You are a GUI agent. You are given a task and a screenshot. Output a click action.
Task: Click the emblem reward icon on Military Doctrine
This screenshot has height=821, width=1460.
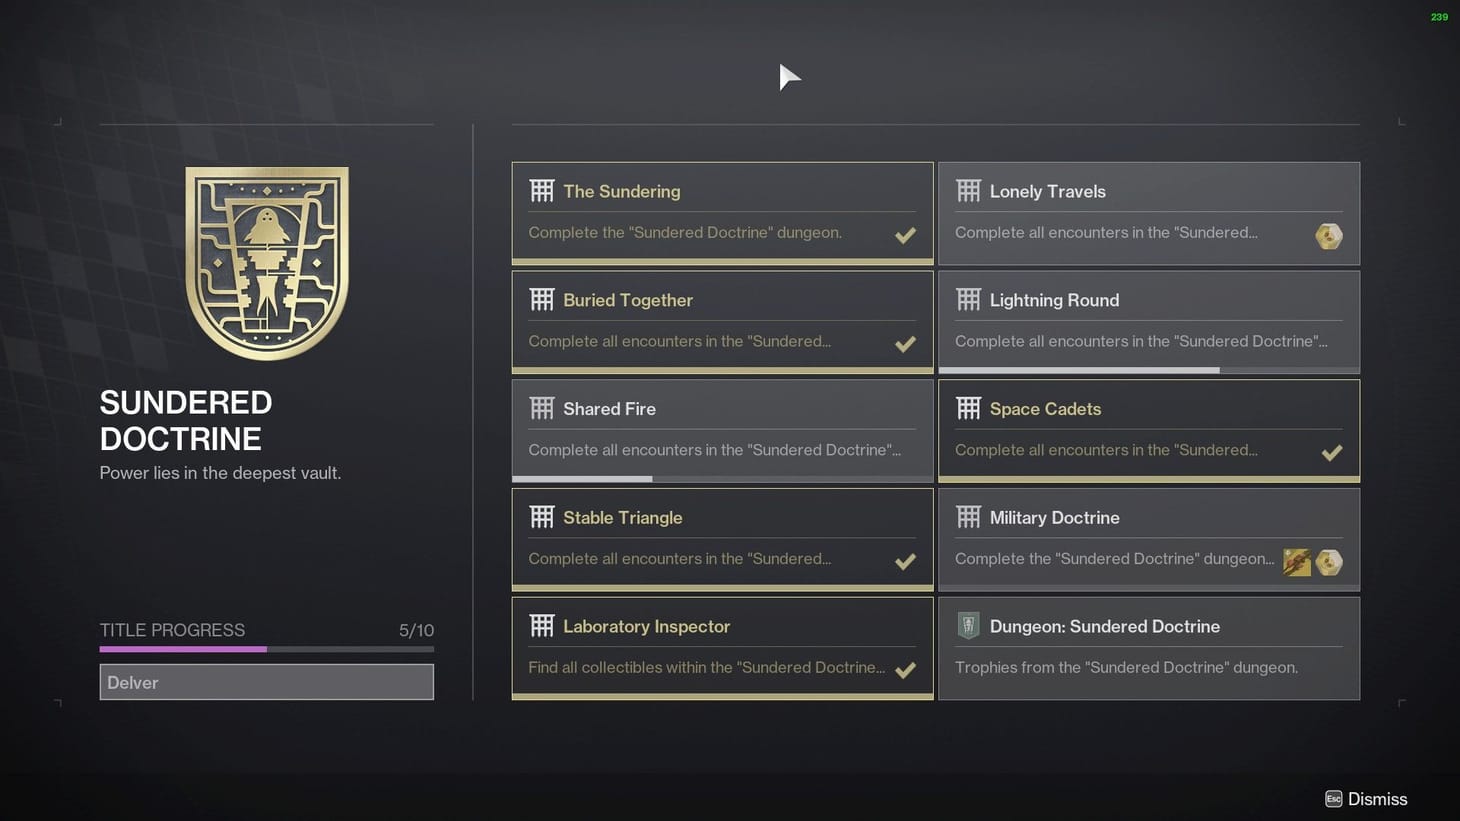click(1297, 561)
